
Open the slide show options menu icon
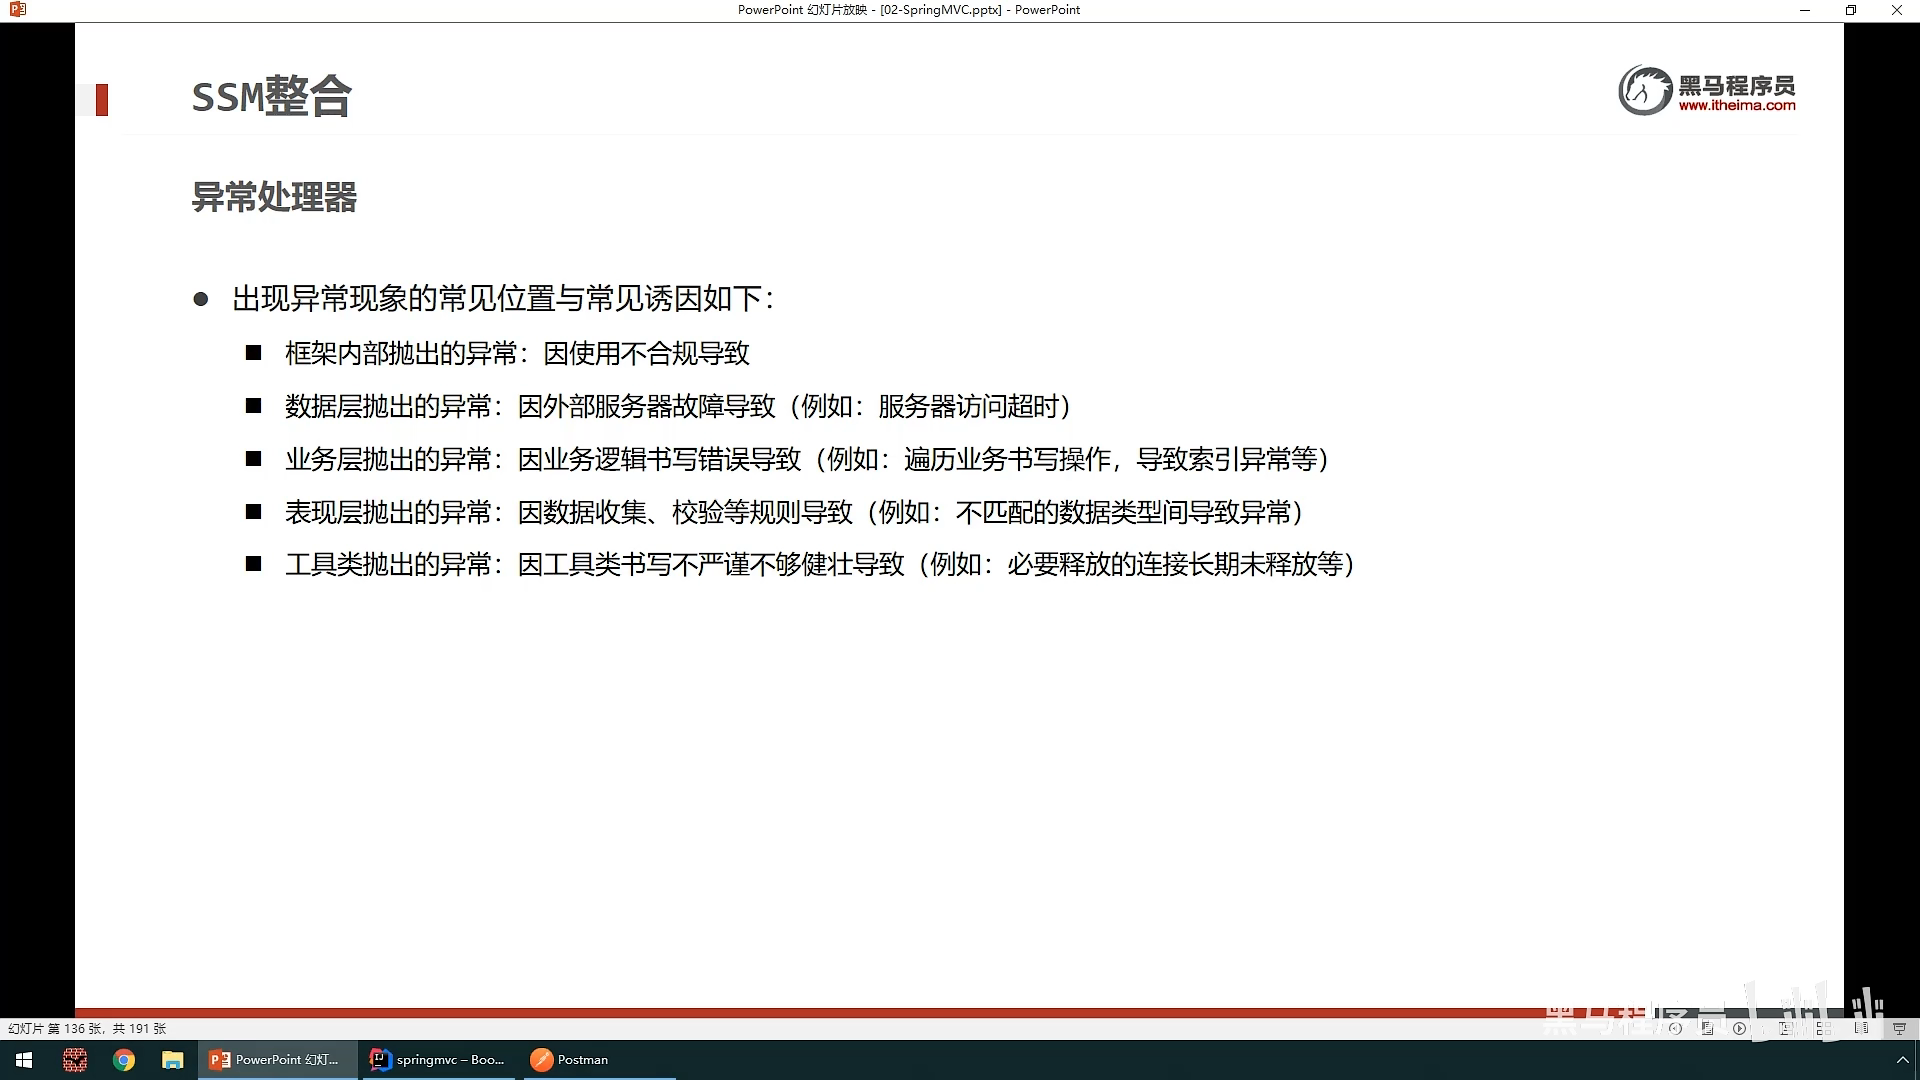1707,1028
